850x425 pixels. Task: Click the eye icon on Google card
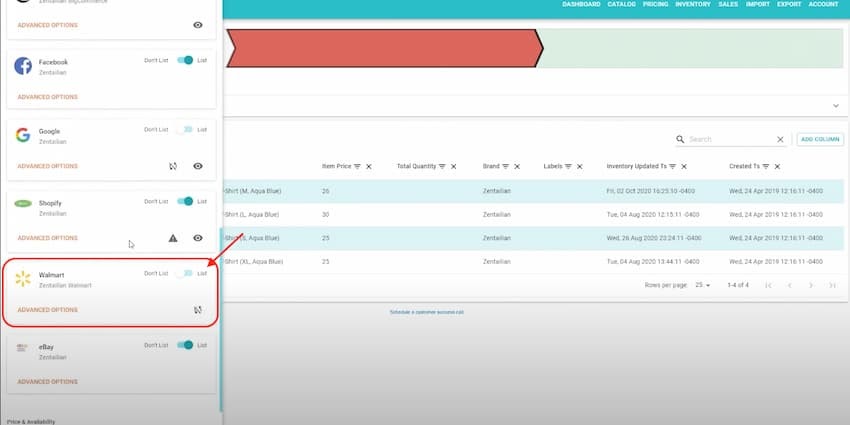(x=198, y=166)
